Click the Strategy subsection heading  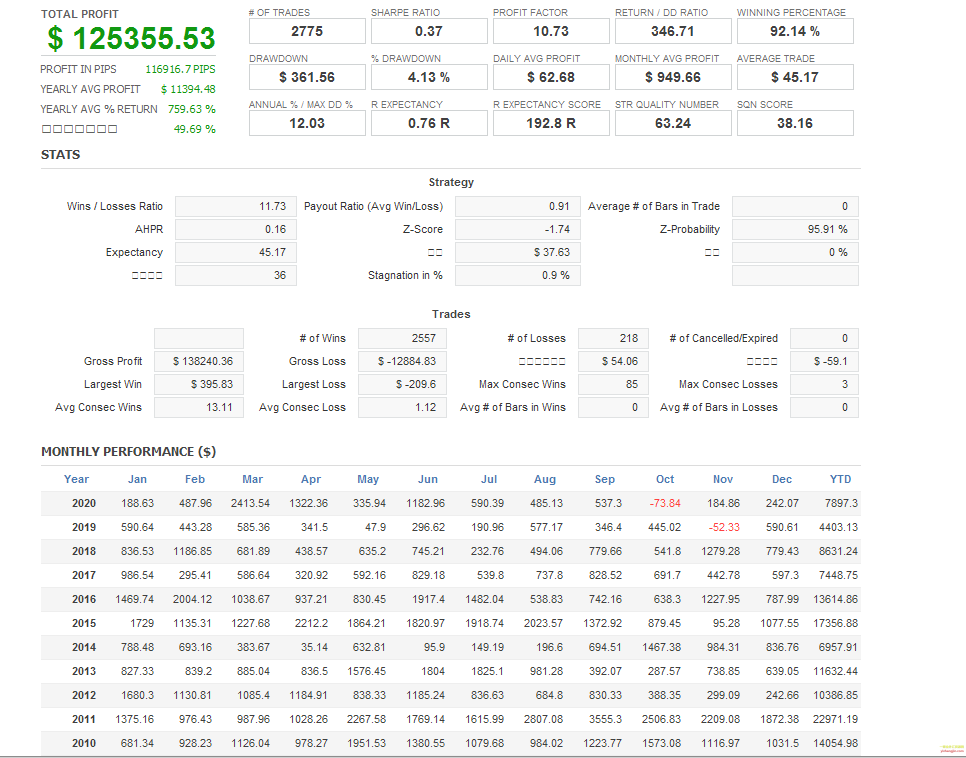pyautogui.click(x=451, y=182)
